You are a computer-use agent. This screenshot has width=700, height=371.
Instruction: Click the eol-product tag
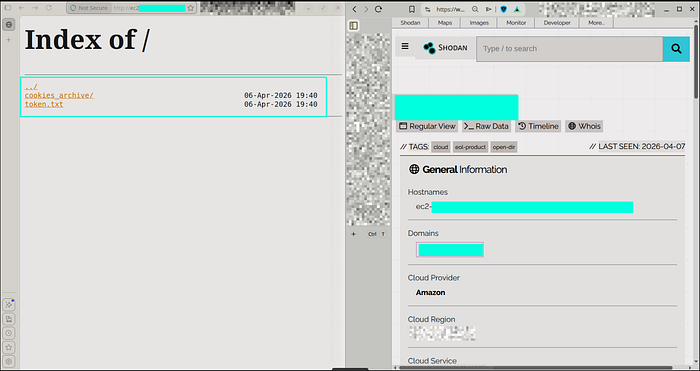click(x=470, y=147)
